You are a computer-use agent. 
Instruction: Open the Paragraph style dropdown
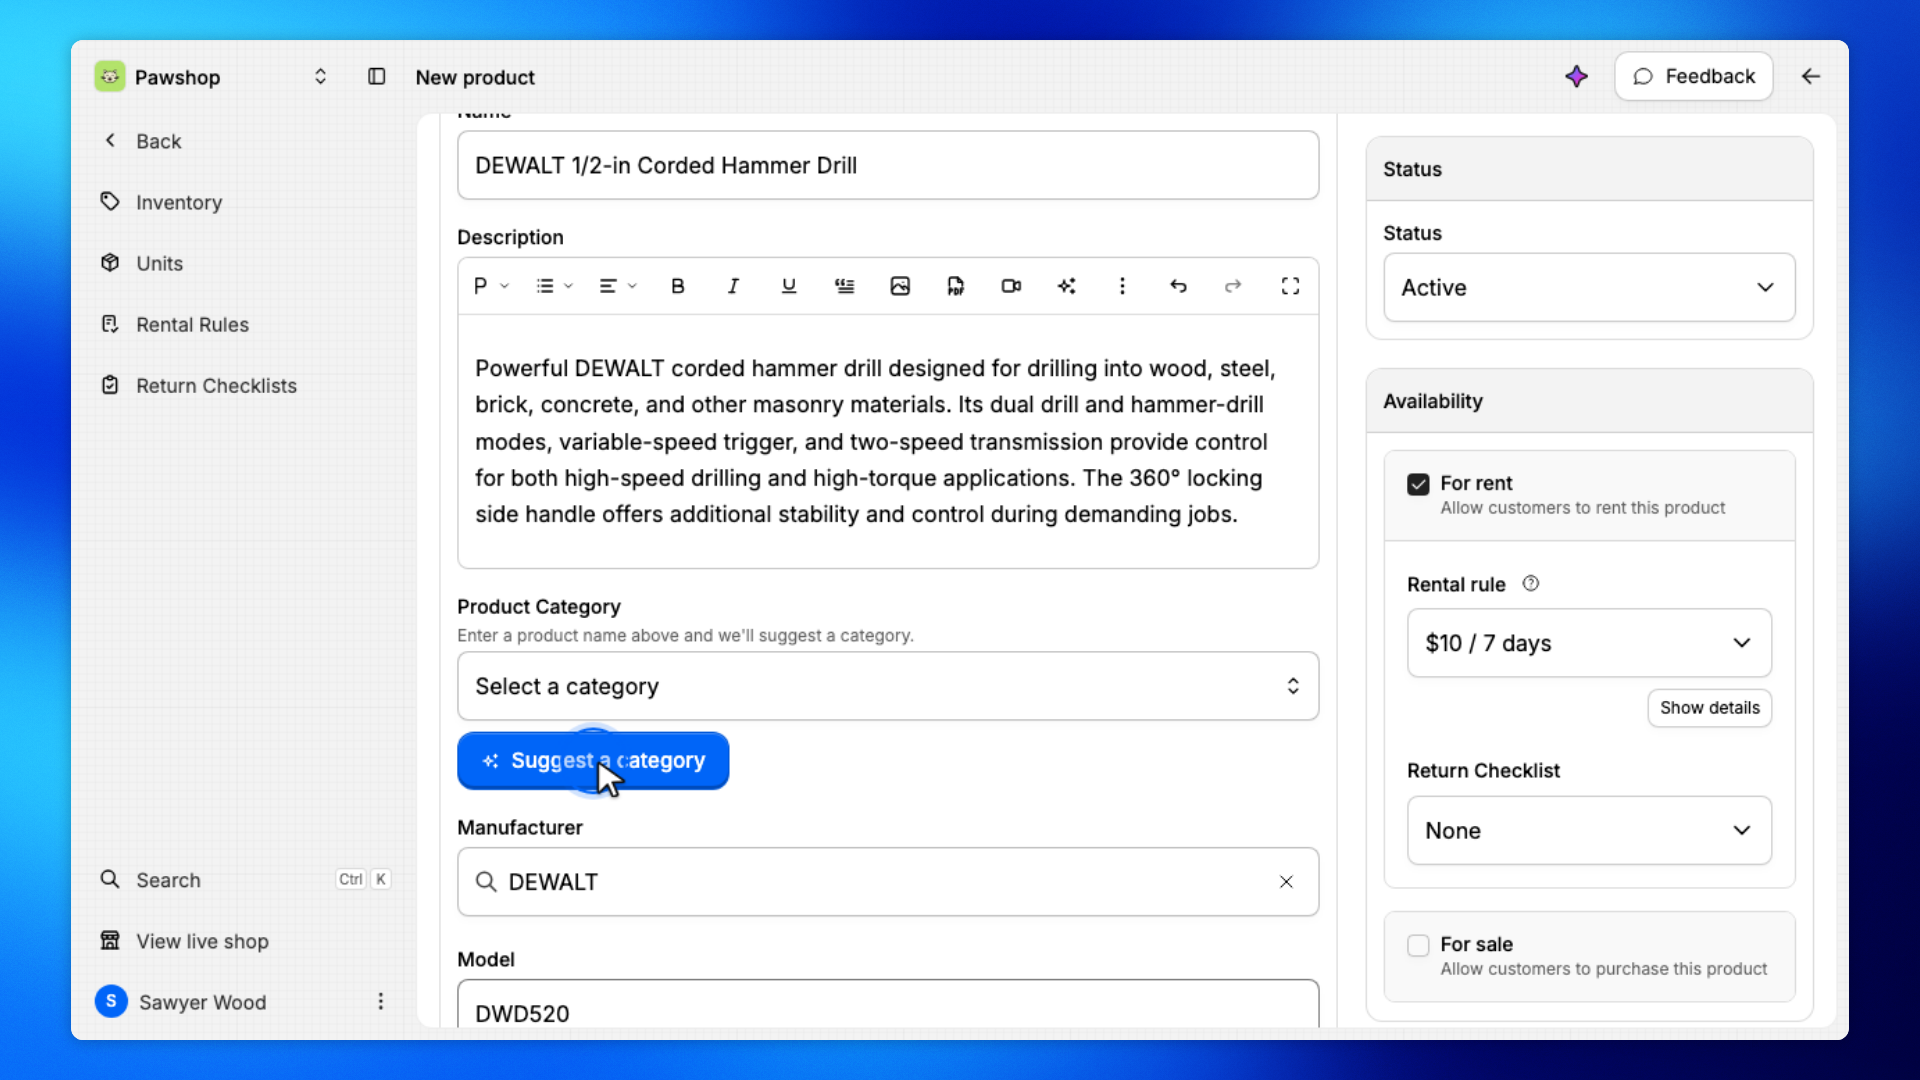click(491, 286)
